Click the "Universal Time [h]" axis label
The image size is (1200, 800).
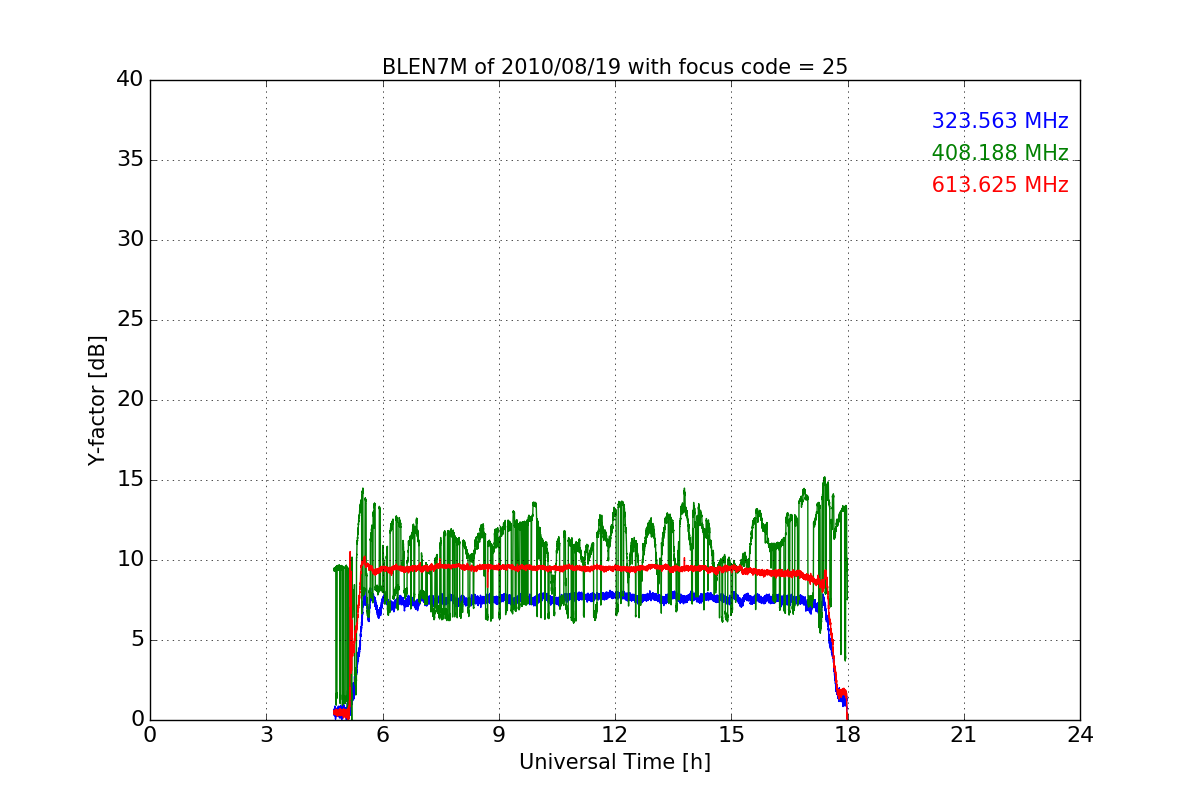(x=614, y=762)
